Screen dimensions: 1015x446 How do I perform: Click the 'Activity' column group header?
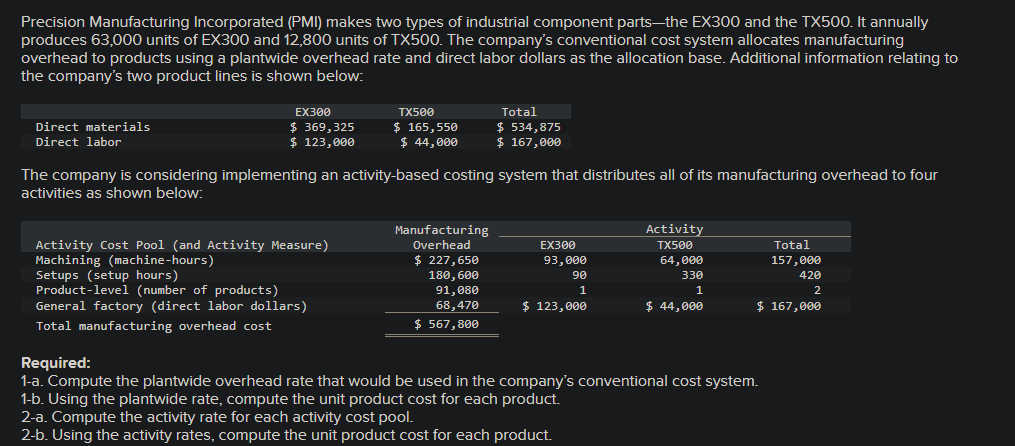[x=674, y=229]
